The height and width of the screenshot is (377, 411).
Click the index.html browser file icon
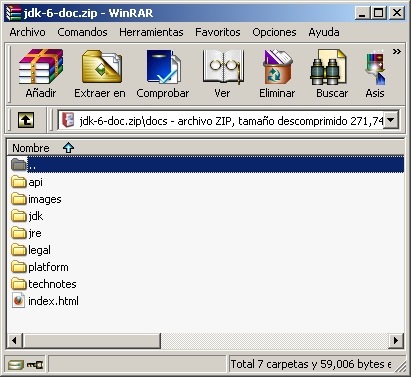coord(19,300)
